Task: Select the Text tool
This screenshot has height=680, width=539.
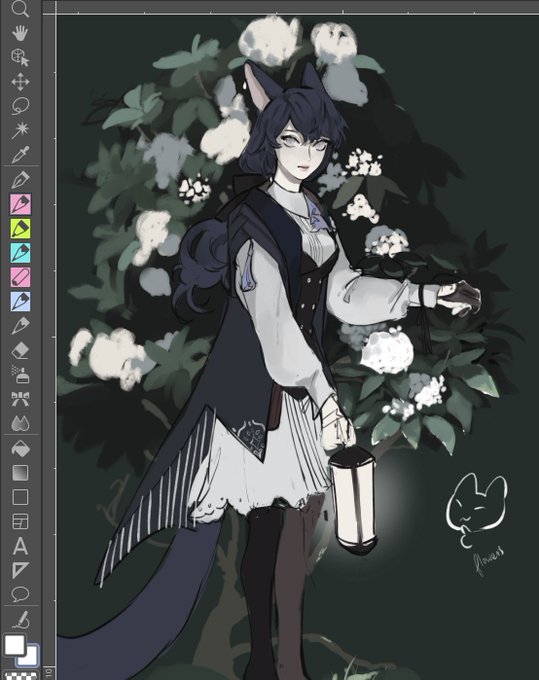Action: coord(20,546)
